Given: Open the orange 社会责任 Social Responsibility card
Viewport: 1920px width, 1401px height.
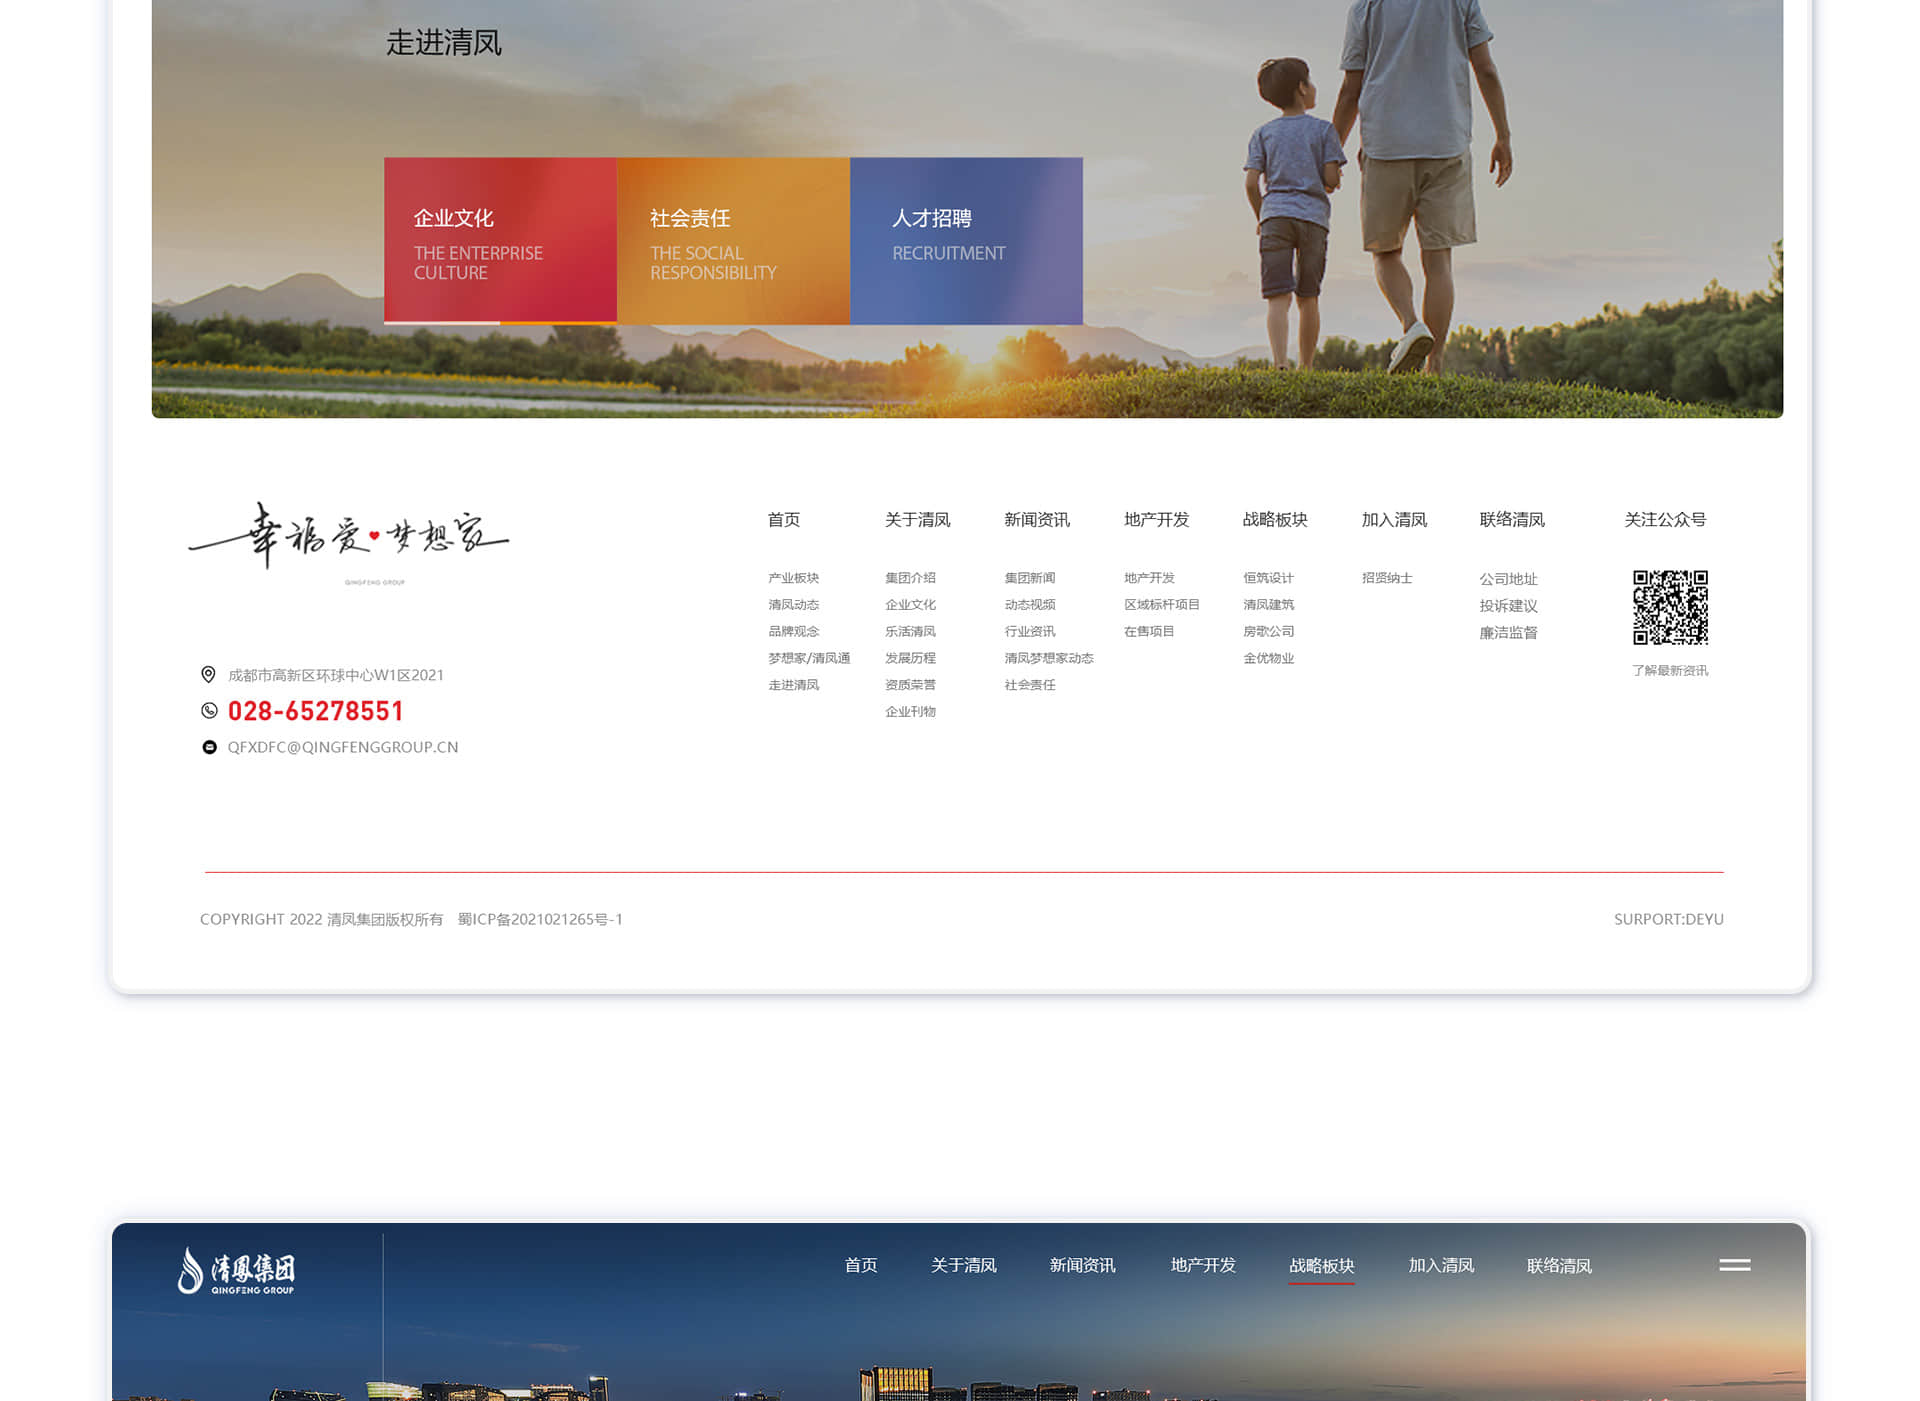Looking at the screenshot, I should 733,240.
